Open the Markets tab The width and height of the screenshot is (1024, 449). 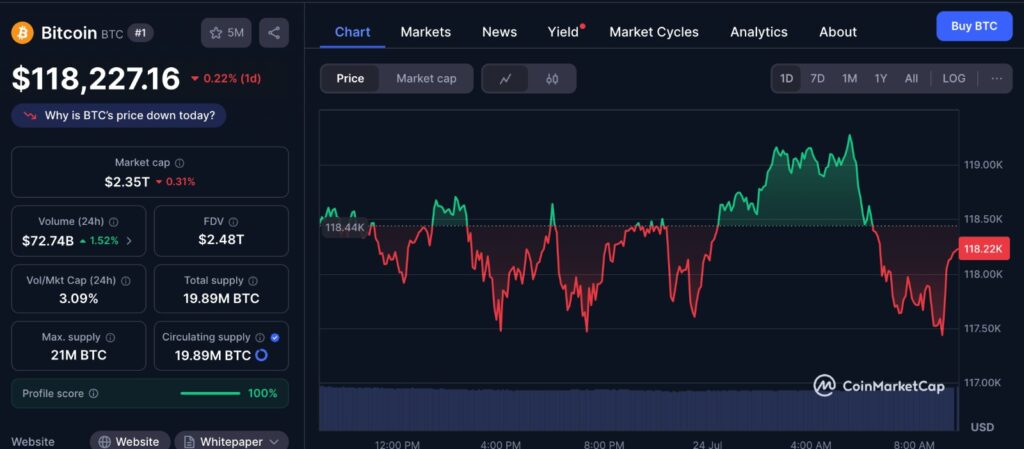pyautogui.click(x=426, y=32)
